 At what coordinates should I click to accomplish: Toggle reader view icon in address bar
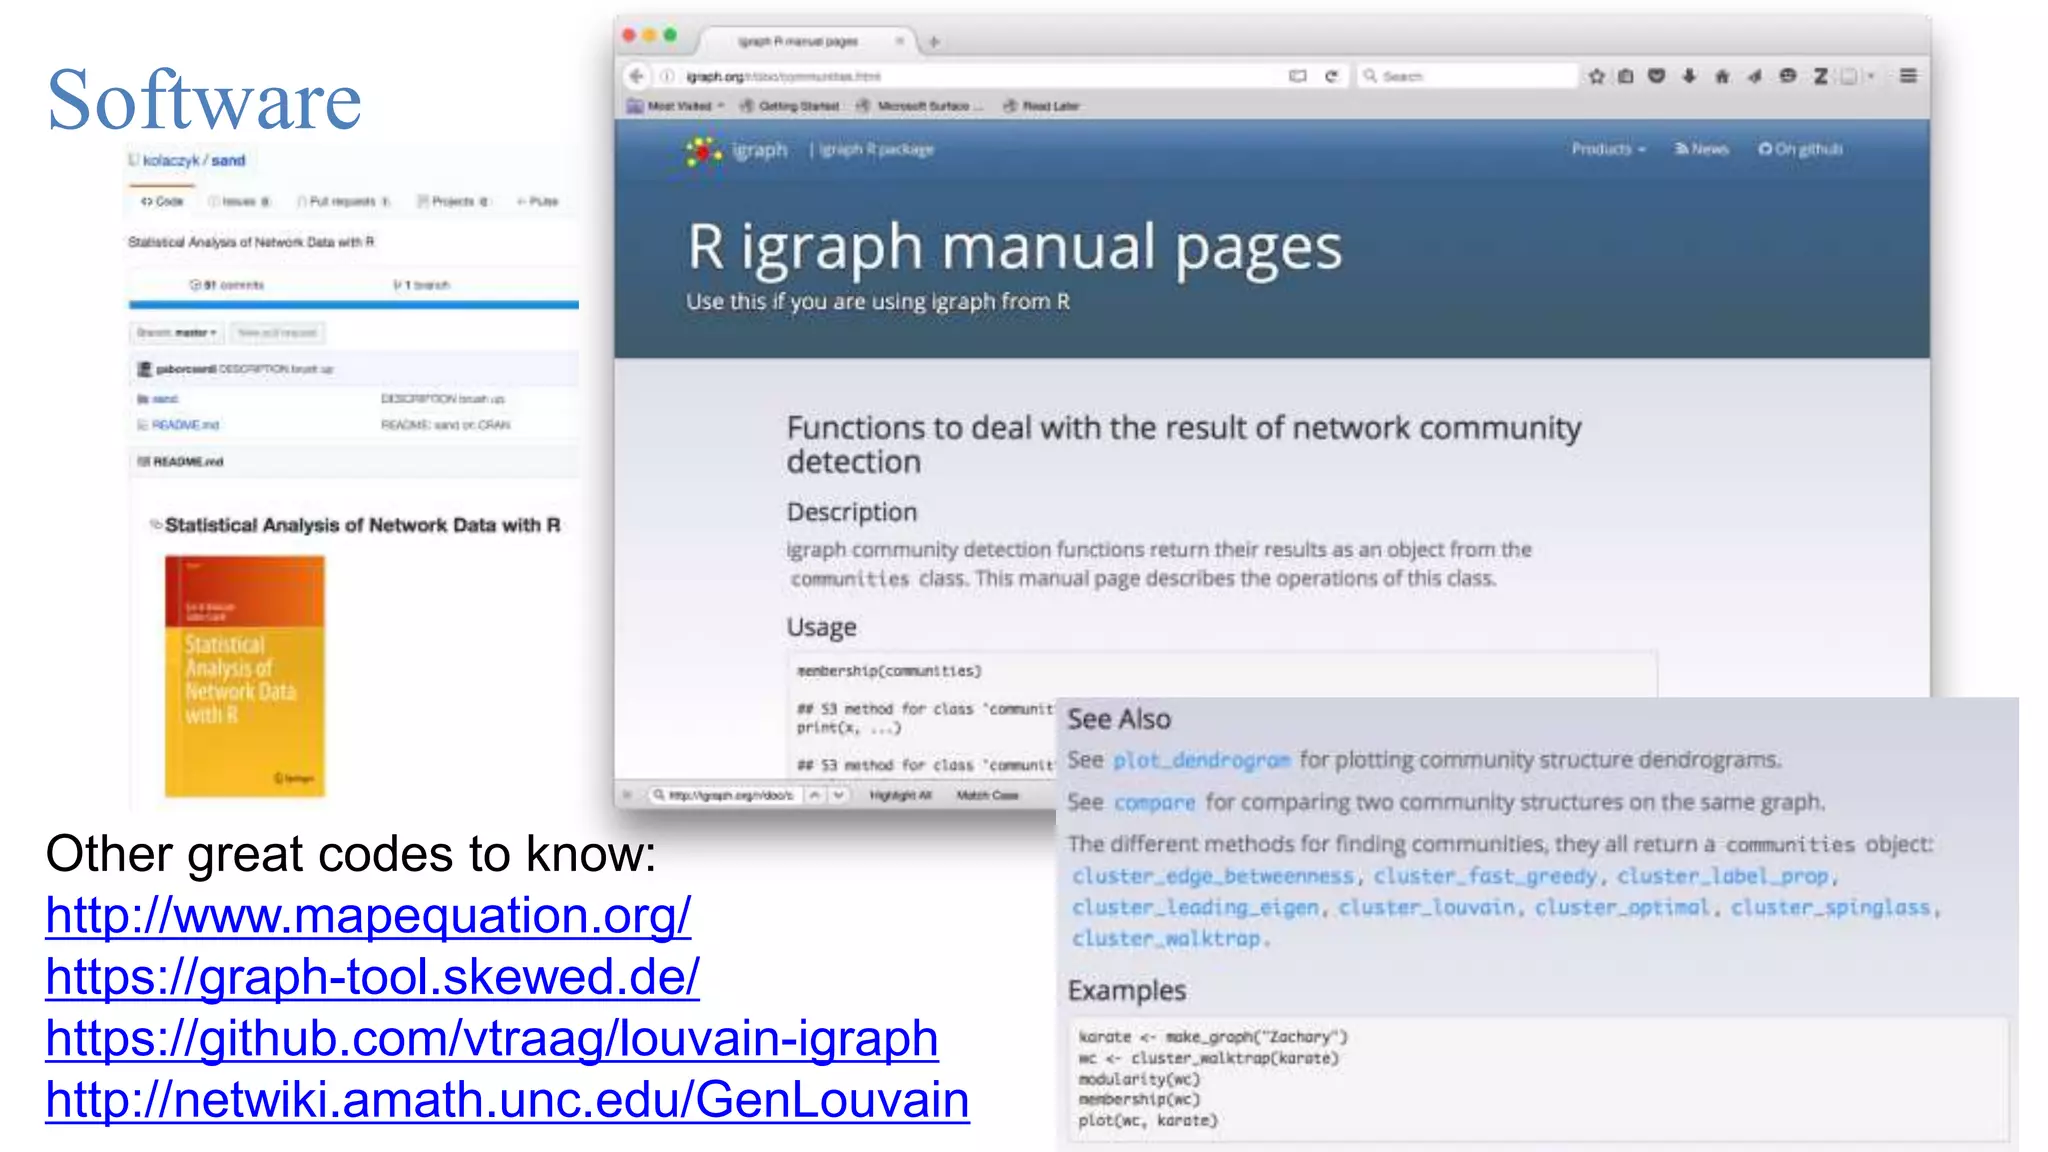coord(1297,76)
